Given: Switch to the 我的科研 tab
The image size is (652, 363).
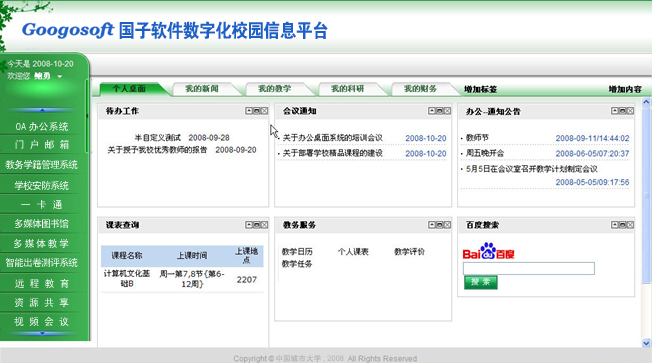Looking at the screenshot, I should pyautogui.click(x=347, y=89).
